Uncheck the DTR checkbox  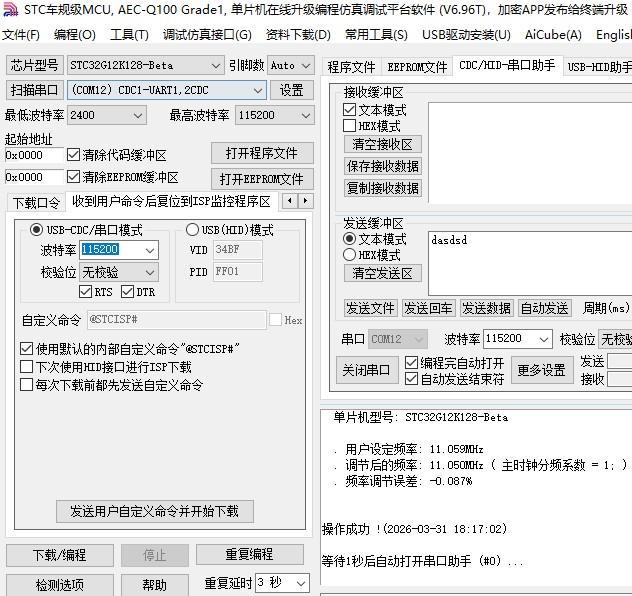pyautogui.click(x=127, y=291)
